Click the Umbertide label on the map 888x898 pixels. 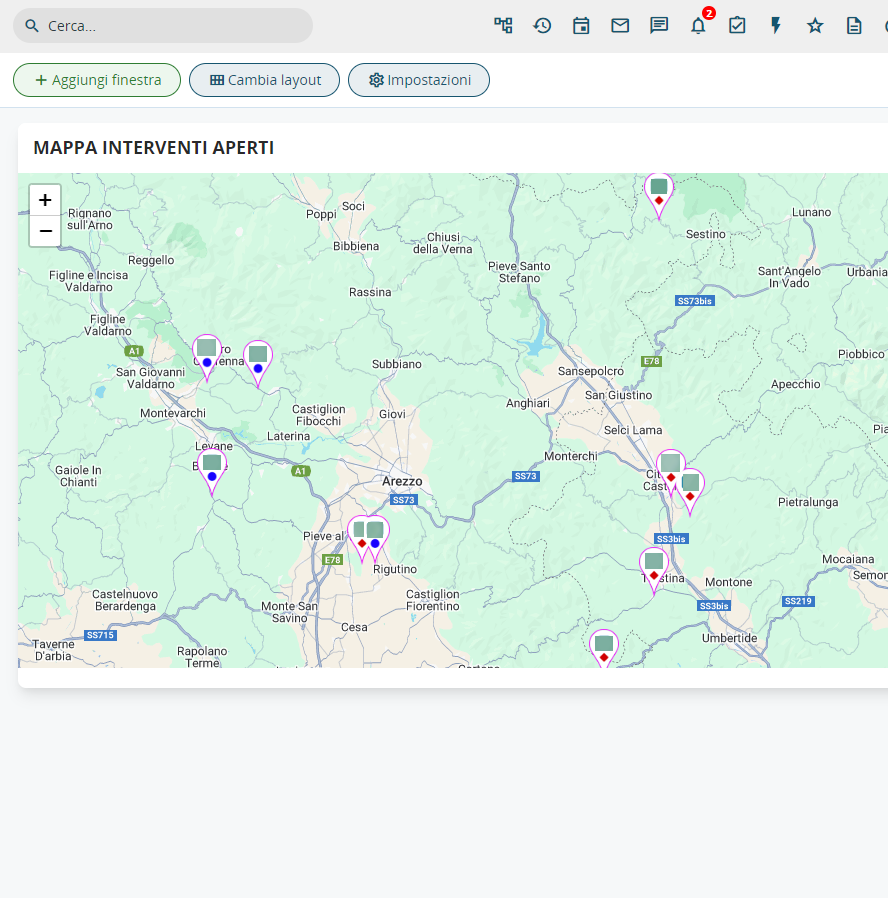[729, 638]
